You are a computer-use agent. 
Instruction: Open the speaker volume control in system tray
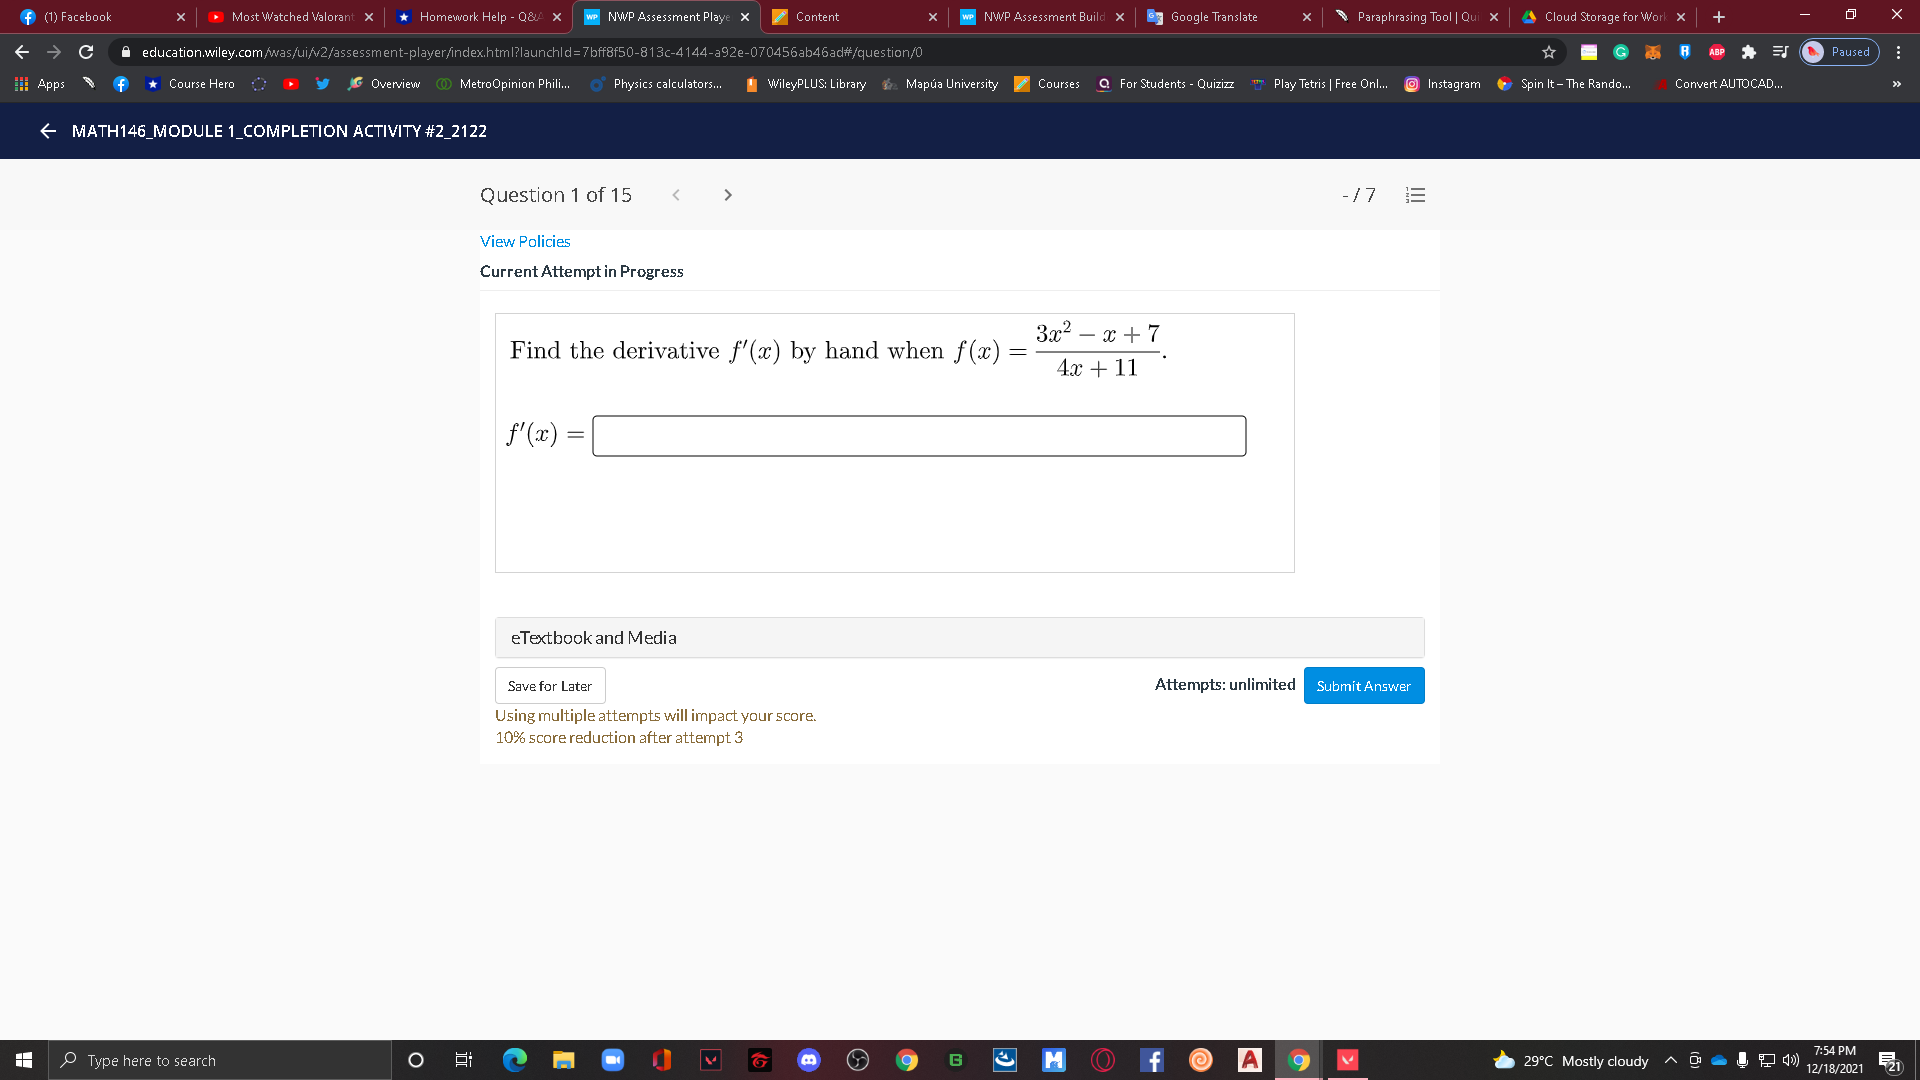[x=1789, y=1060]
